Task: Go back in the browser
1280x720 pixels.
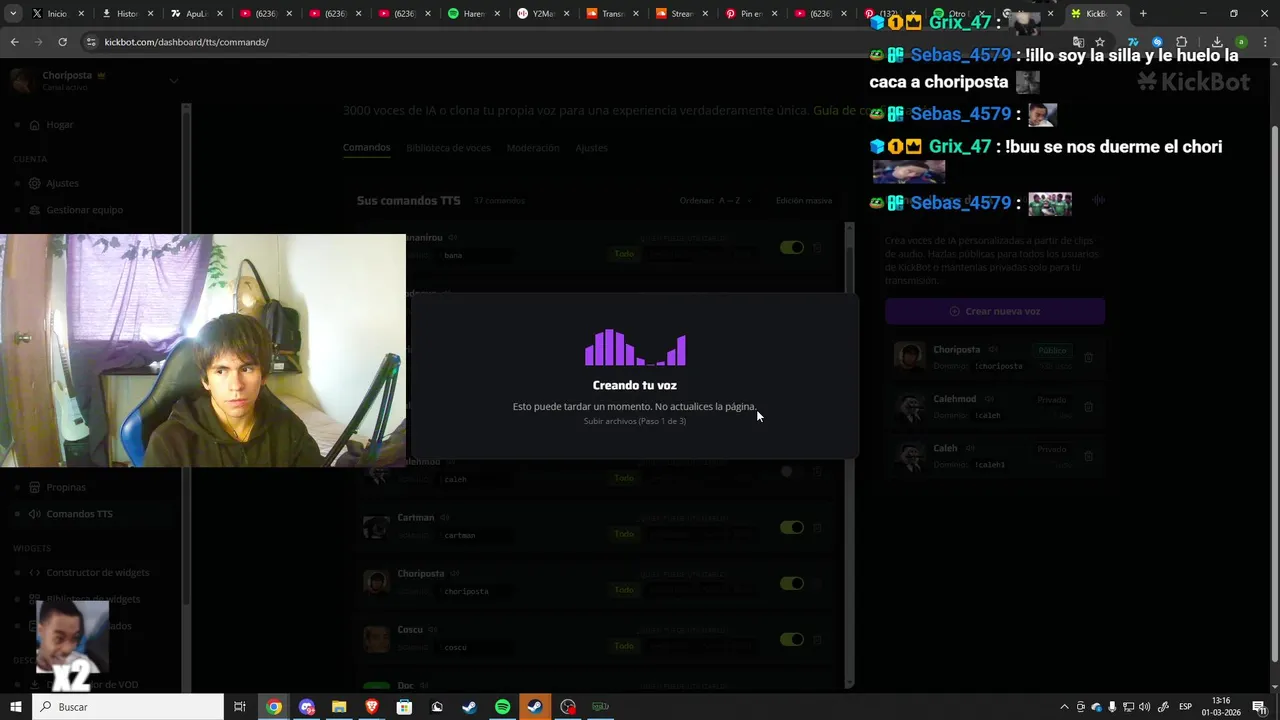Action: click(x=14, y=42)
